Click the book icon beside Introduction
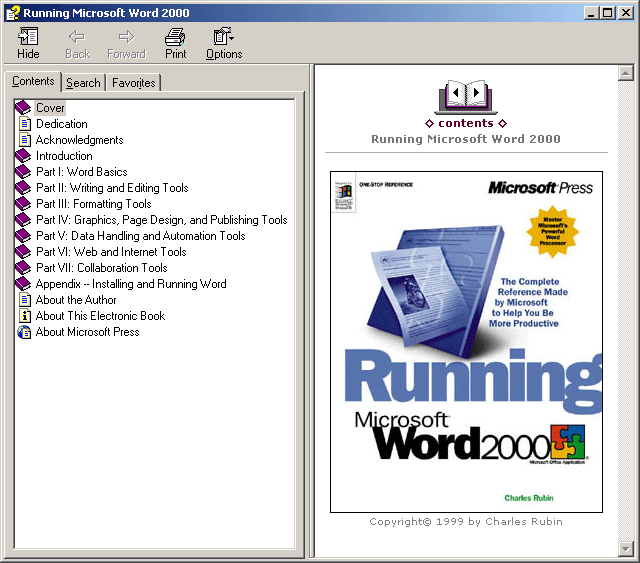The height and width of the screenshot is (563, 640). point(23,156)
